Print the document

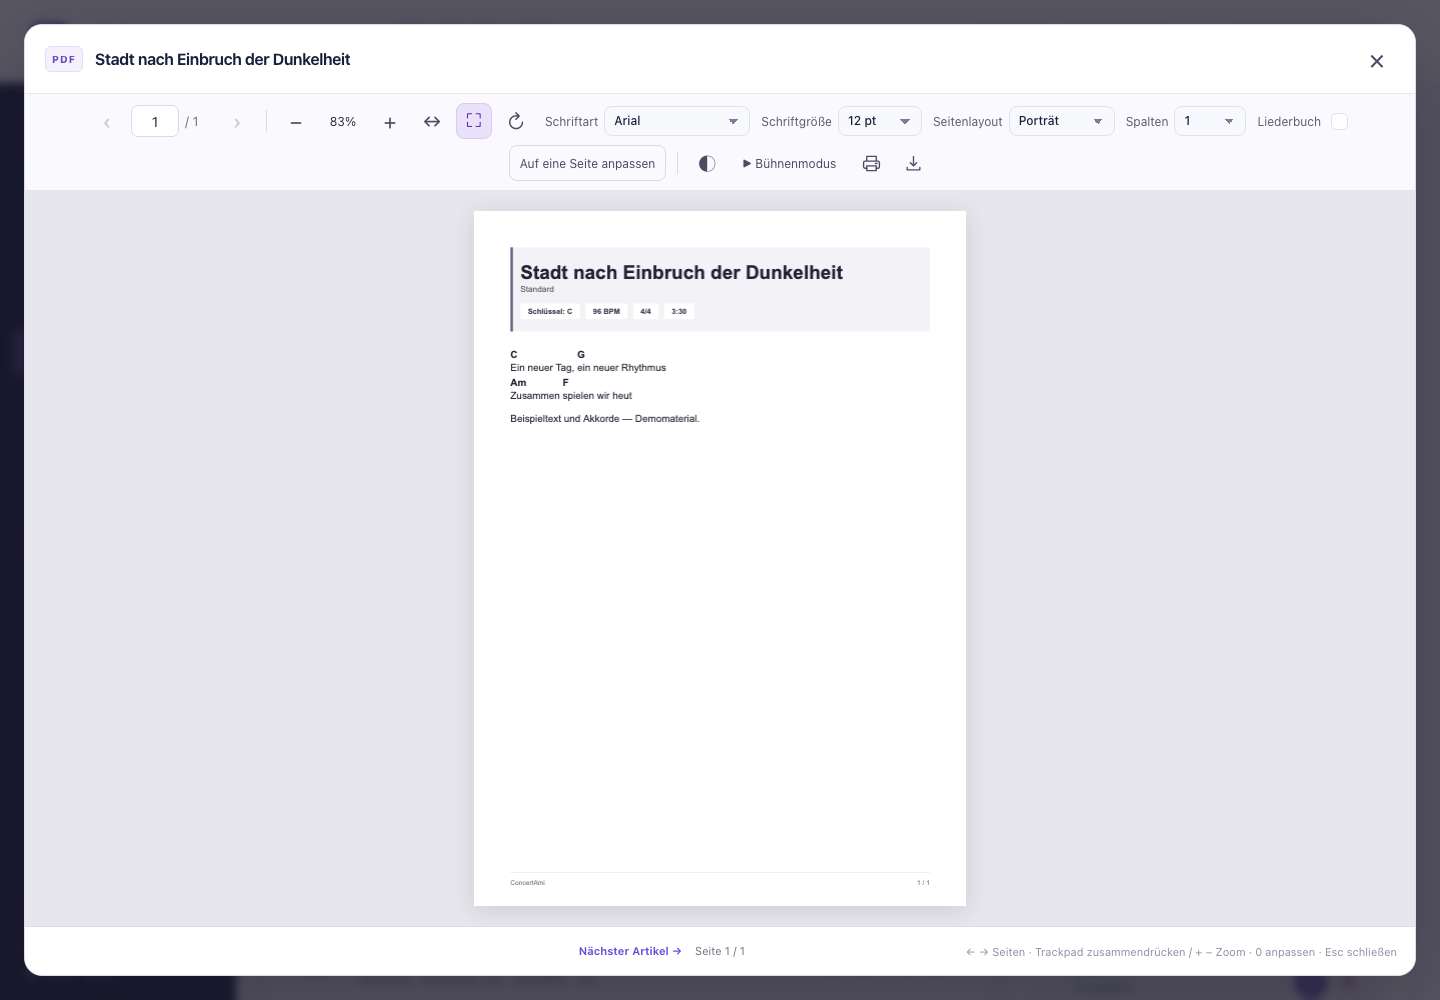coord(872,164)
